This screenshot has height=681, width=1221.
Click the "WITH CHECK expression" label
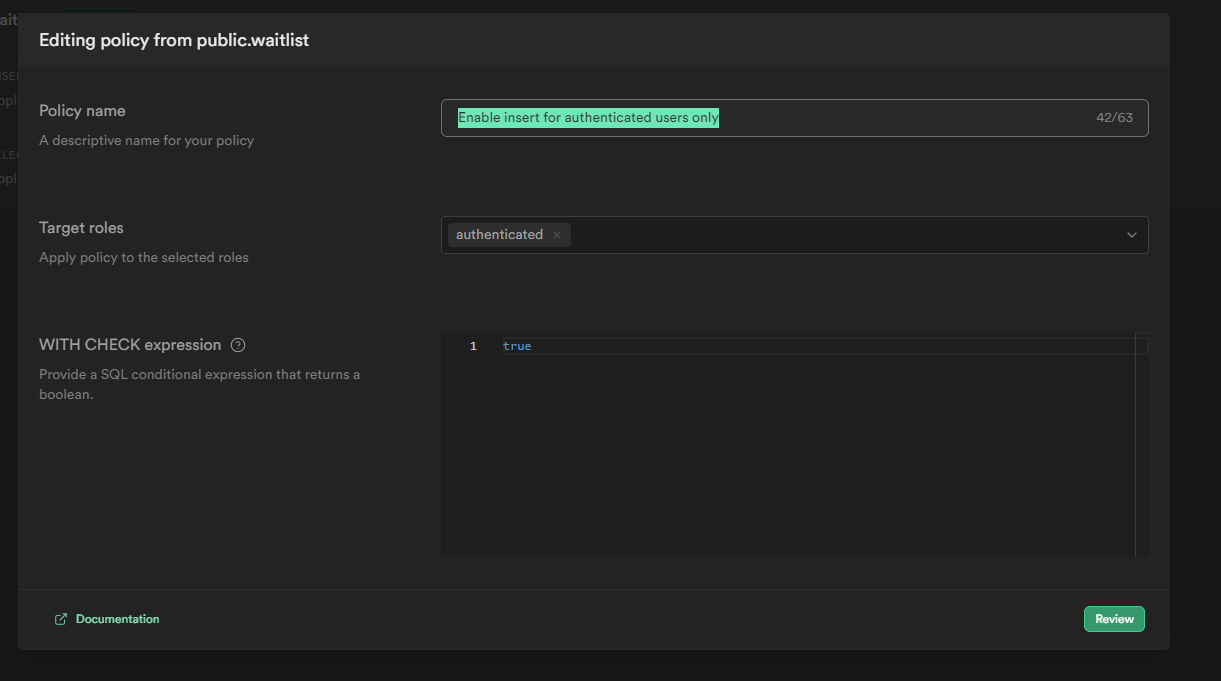coord(130,345)
